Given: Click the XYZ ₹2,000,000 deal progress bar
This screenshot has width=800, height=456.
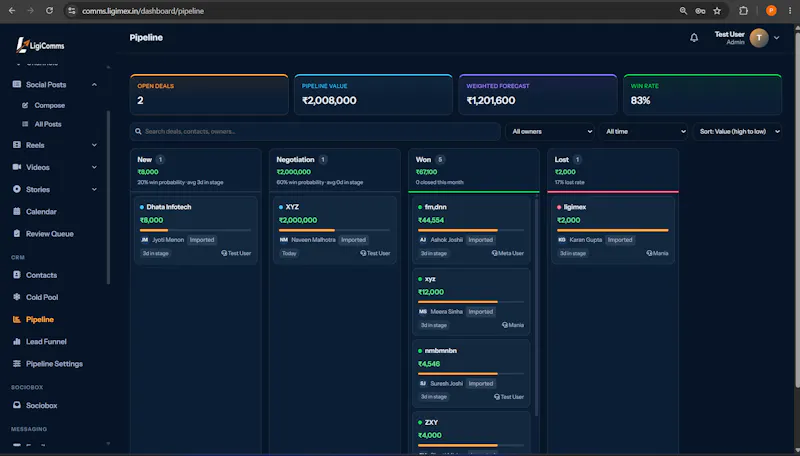Looking at the screenshot, I should [335, 230].
